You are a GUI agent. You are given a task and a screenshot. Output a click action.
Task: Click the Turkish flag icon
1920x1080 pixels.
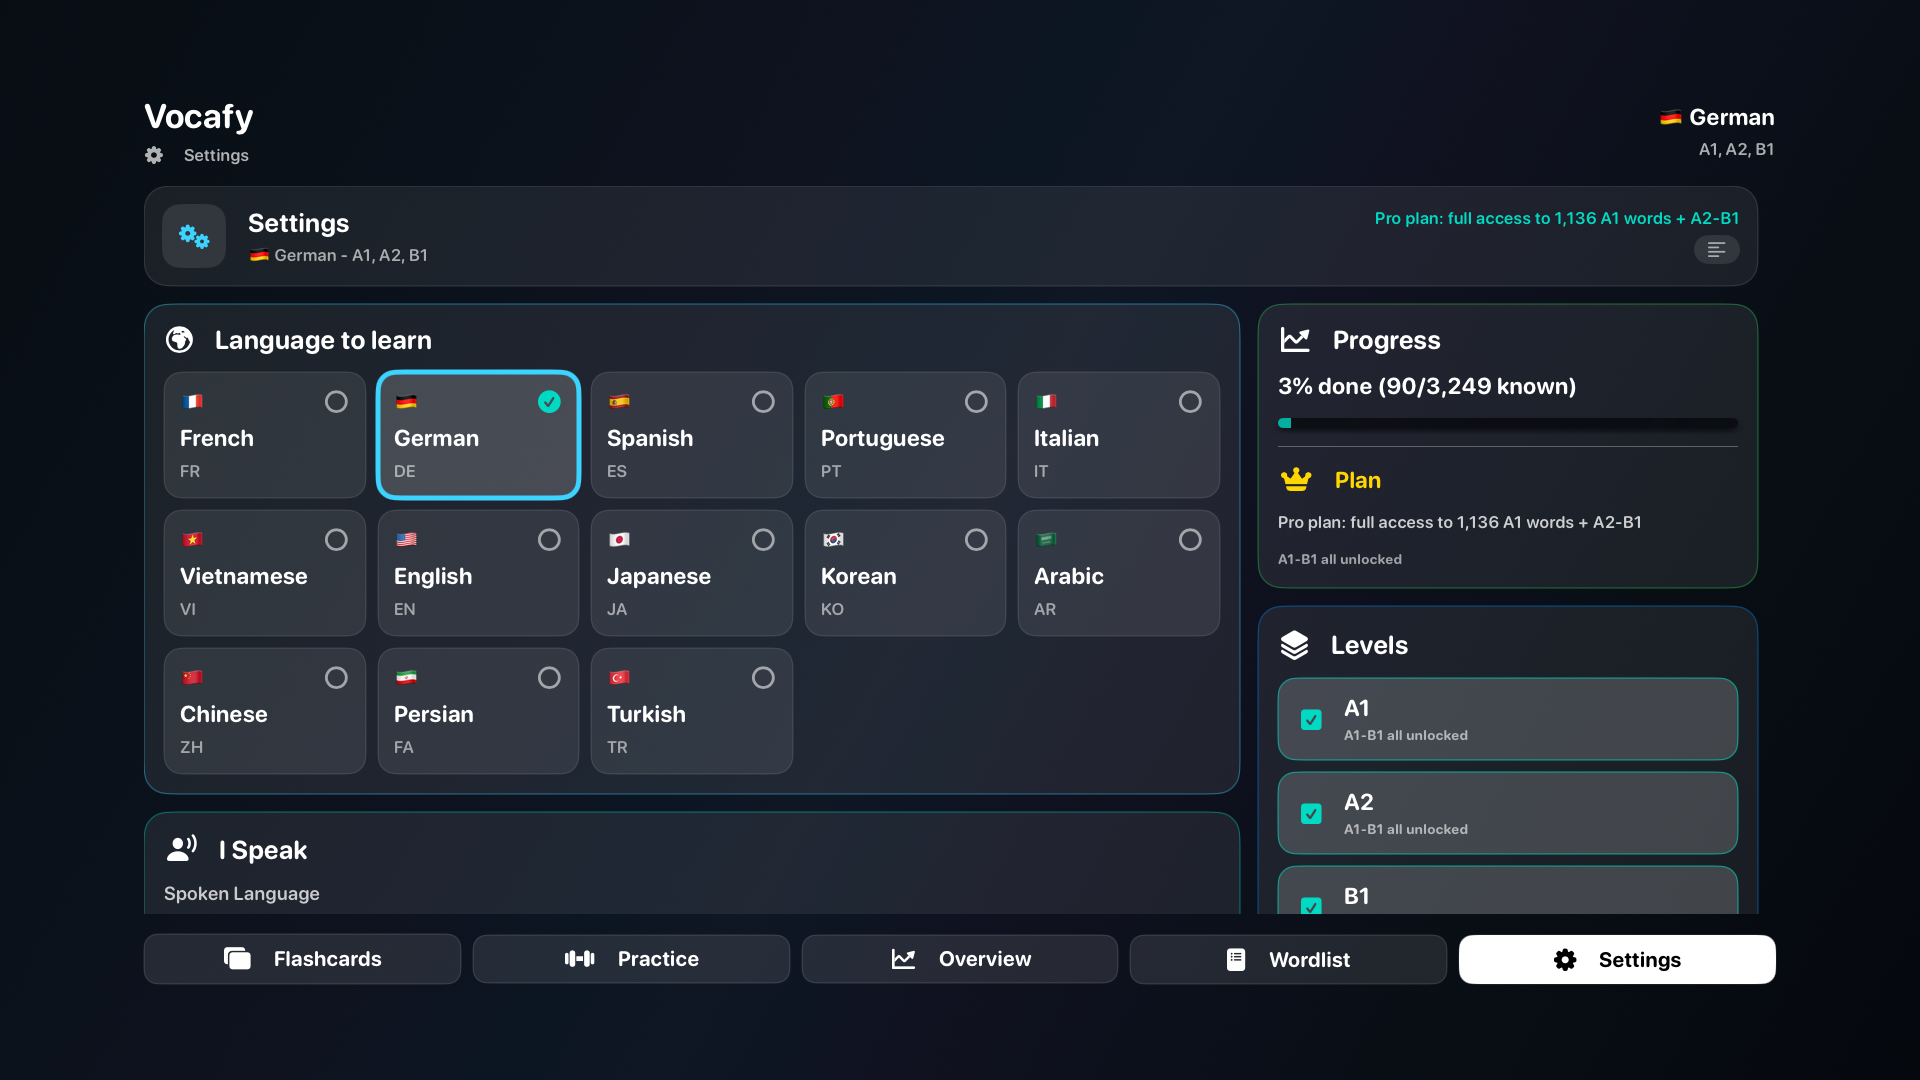point(620,677)
